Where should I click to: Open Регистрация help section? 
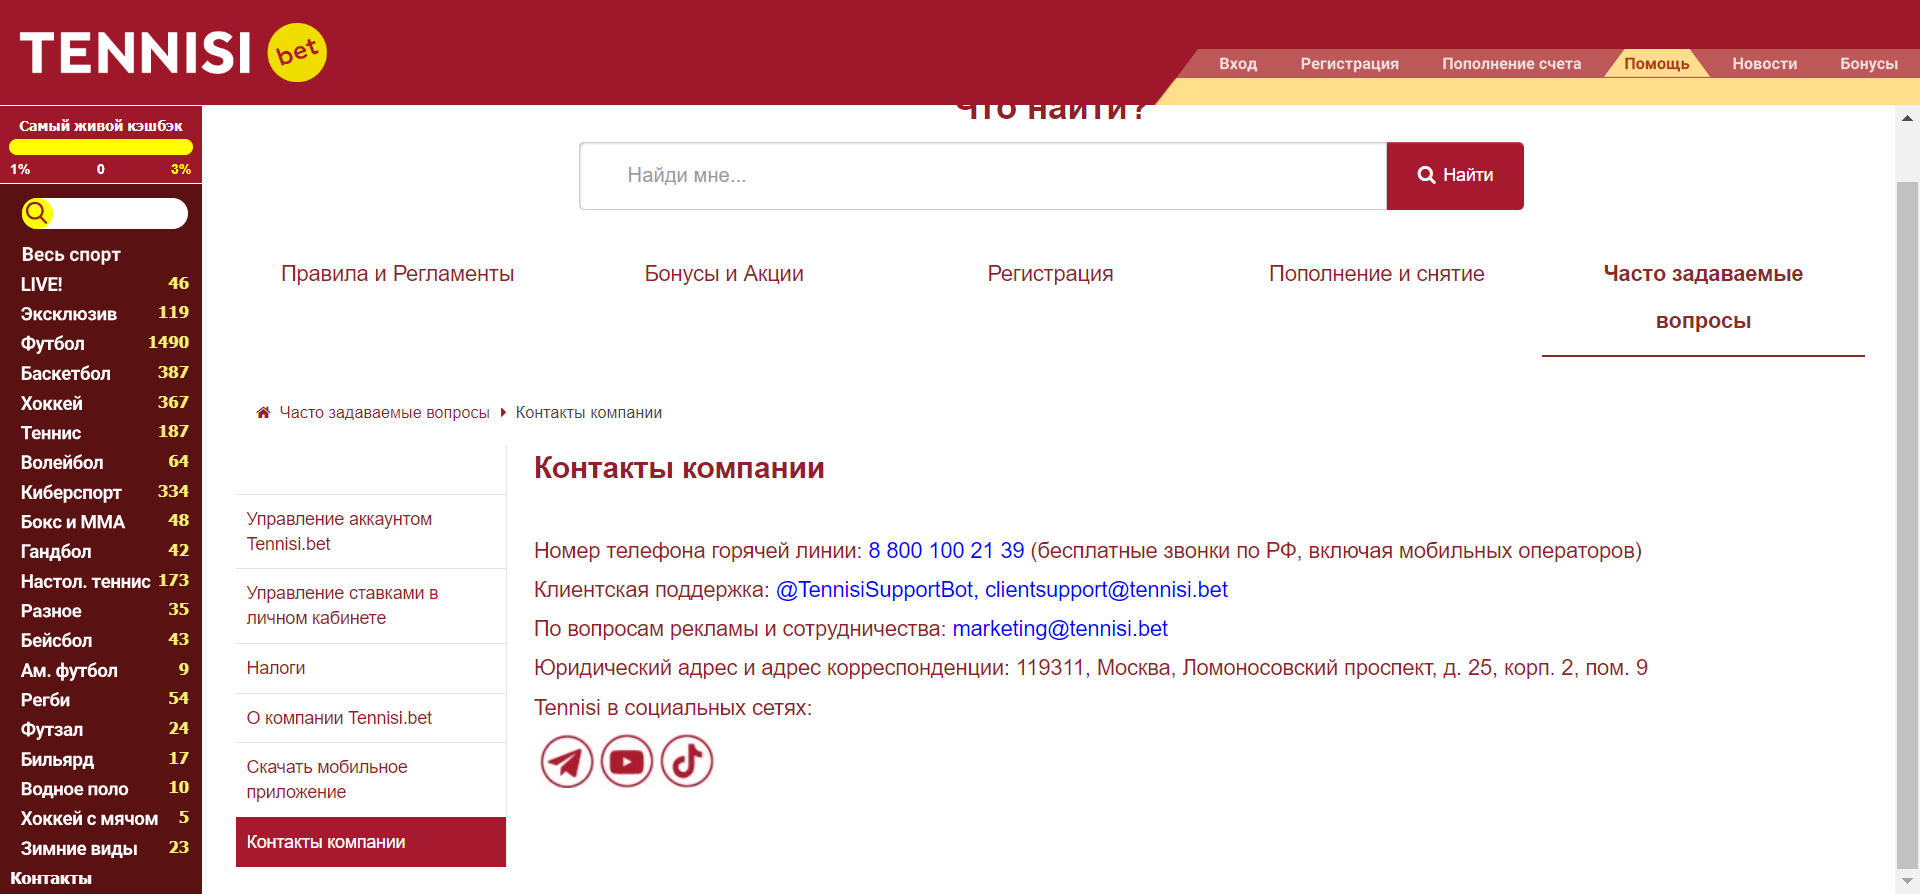click(x=1050, y=274)
